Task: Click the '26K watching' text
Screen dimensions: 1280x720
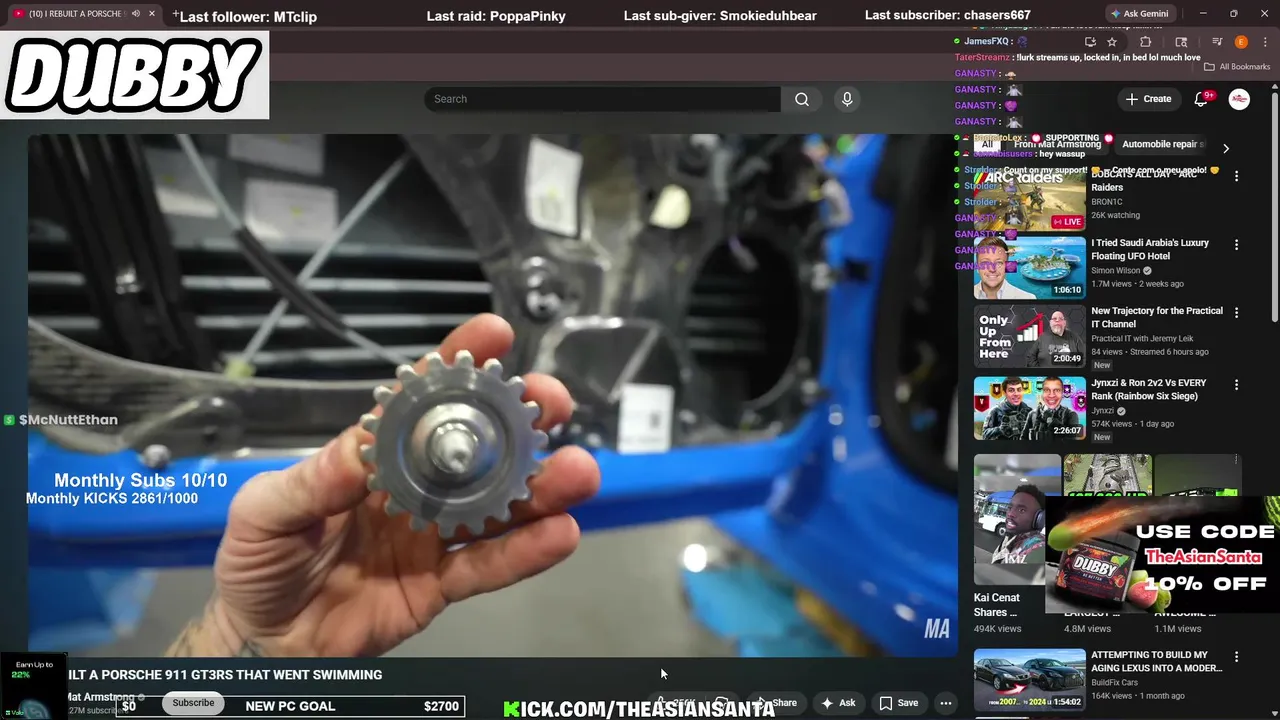Action: tap(1115, 215)
